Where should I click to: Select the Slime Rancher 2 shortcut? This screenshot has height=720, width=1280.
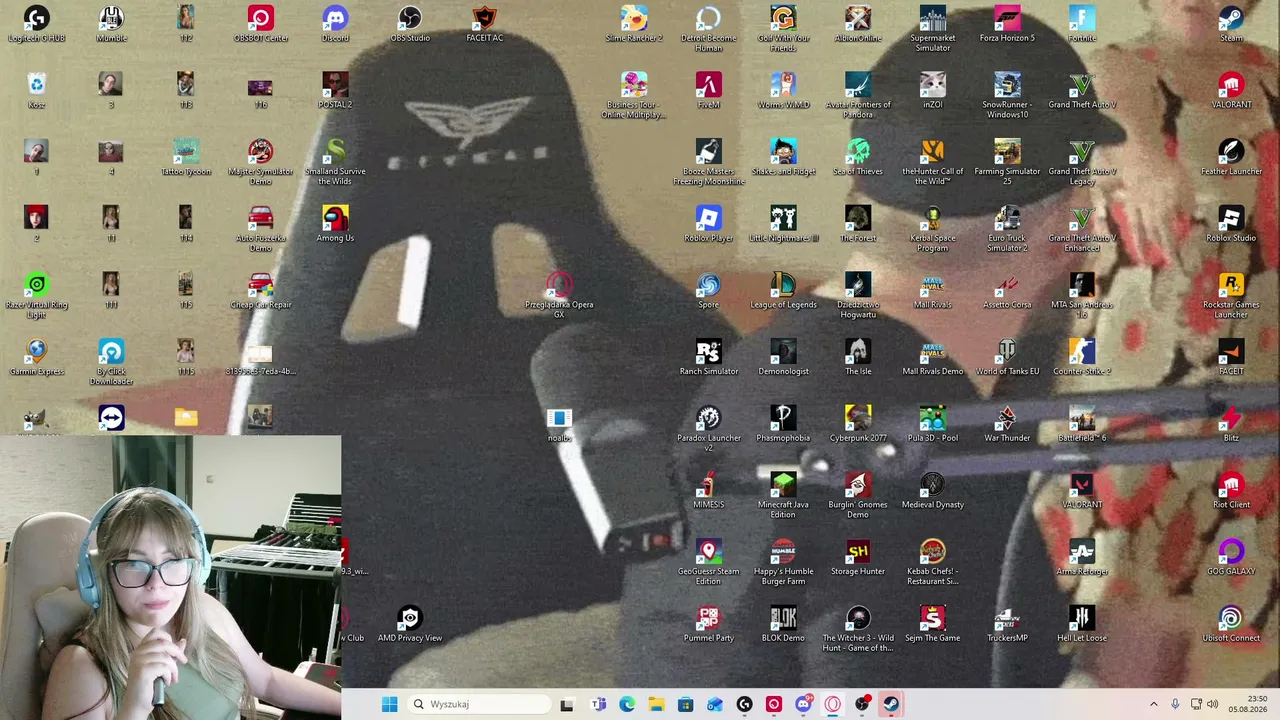pos(634,24)
